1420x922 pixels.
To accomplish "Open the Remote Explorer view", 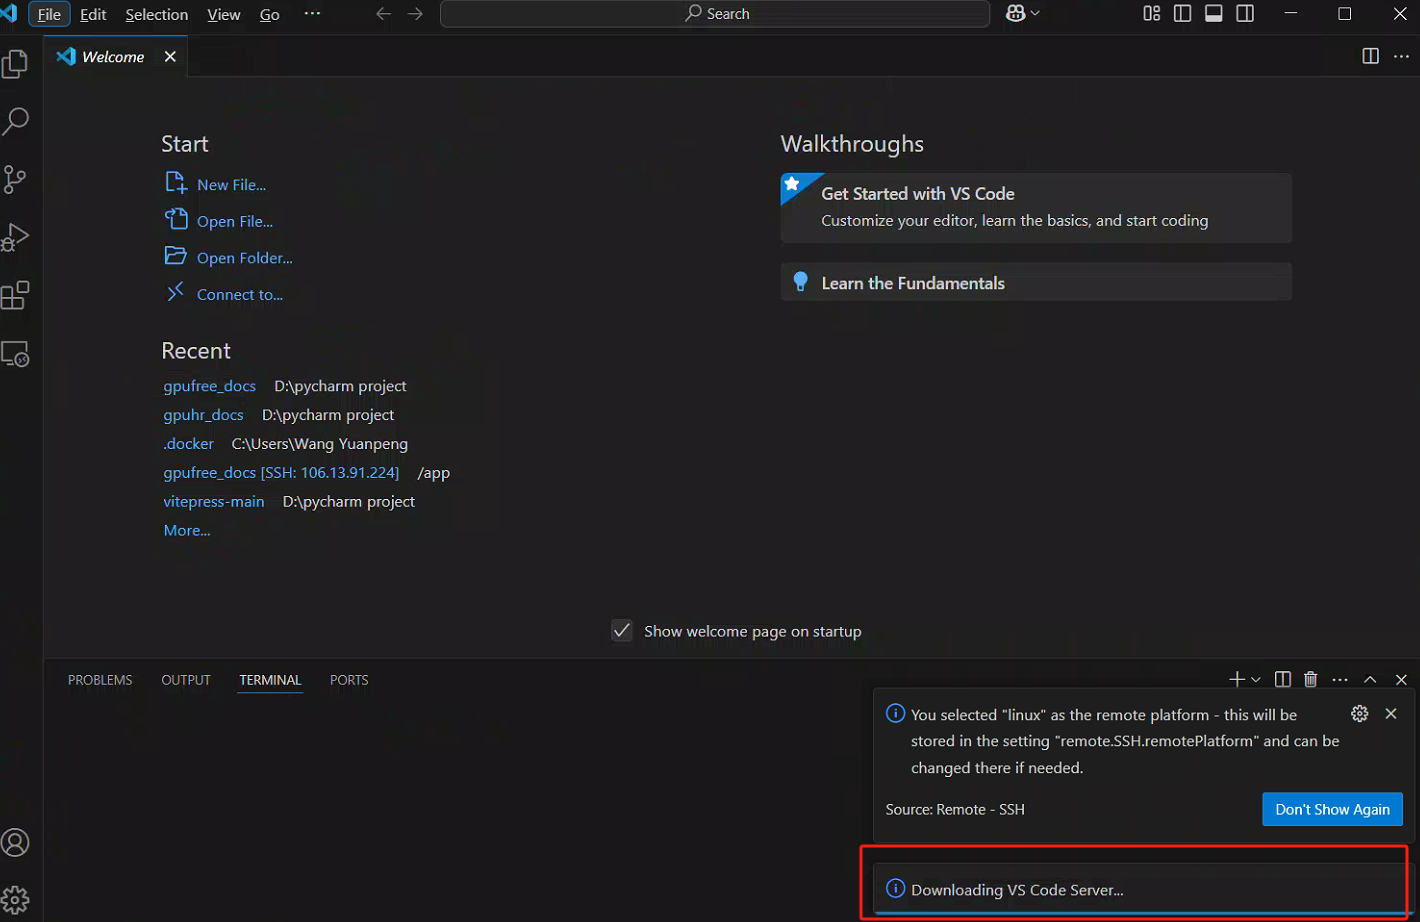I will [x=15, y=354].
